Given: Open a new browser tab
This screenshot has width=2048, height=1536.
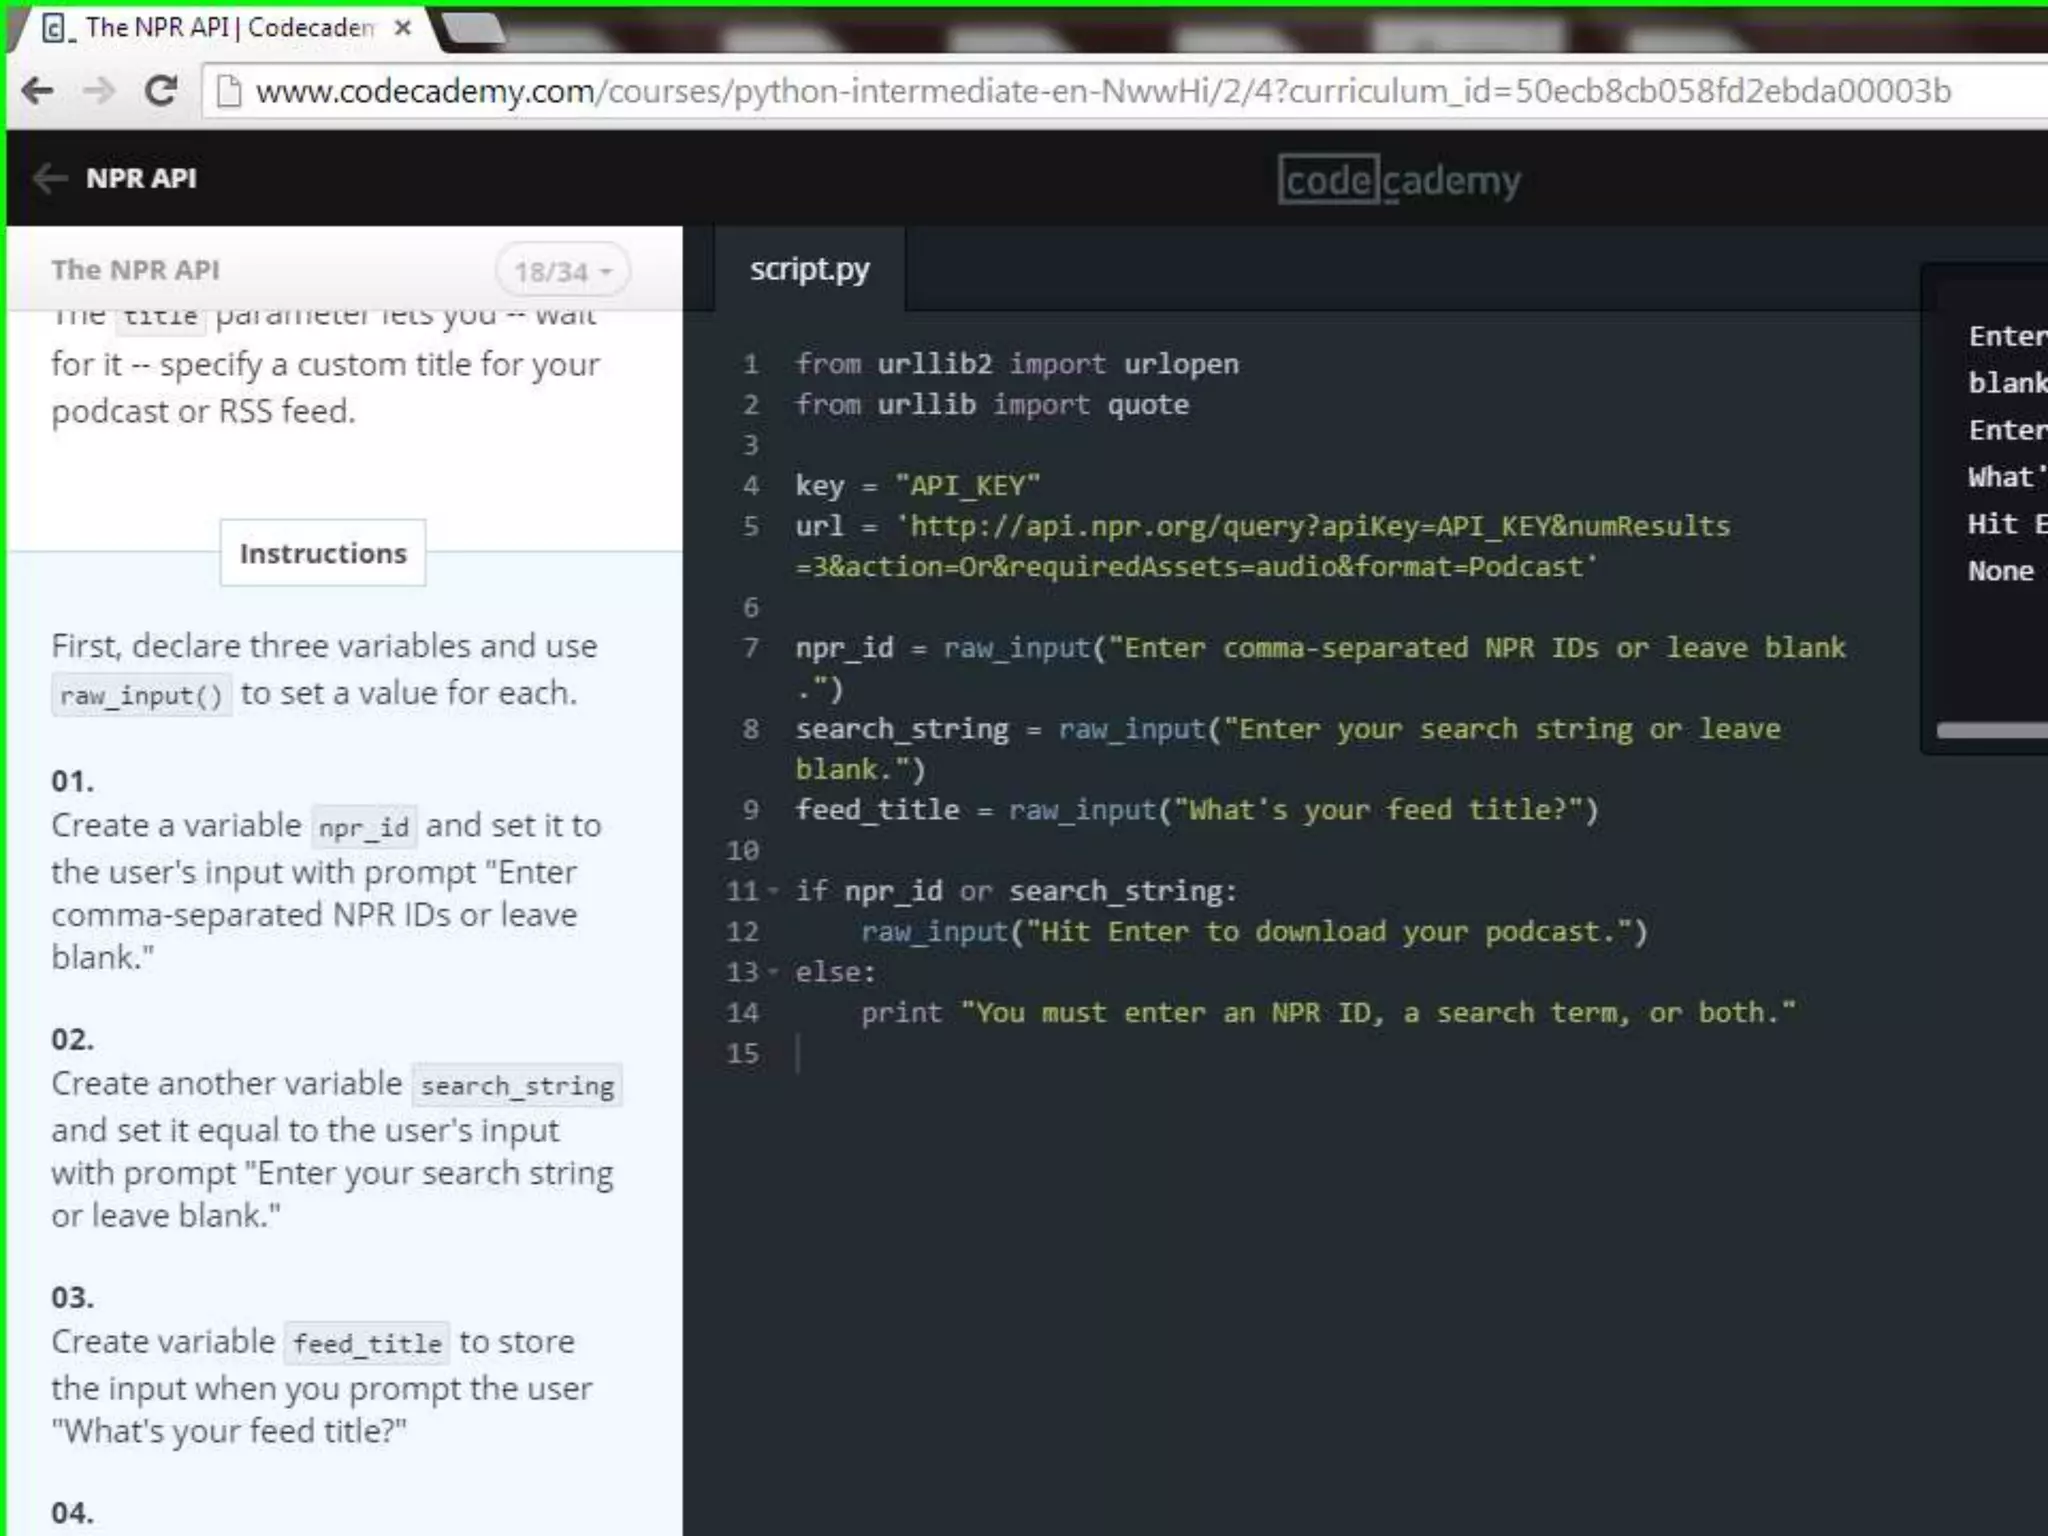Looking at the screenshot, I should [474, 28].
